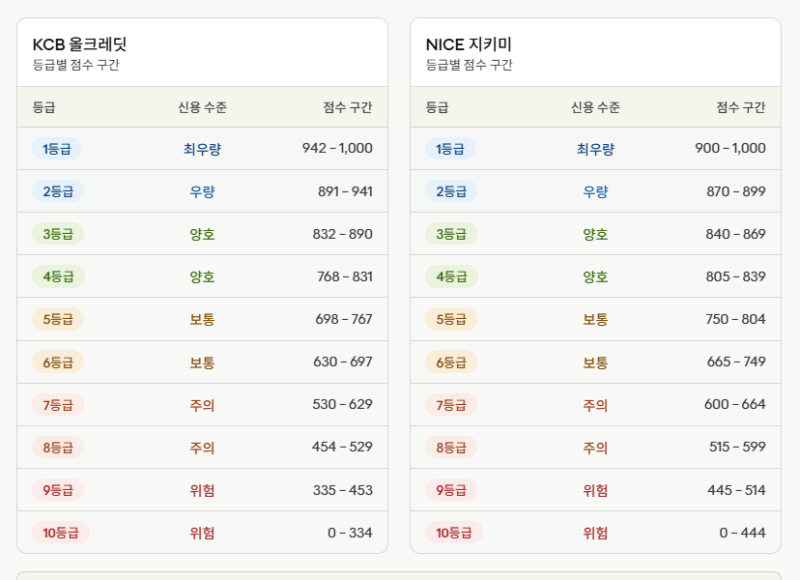Click 주의 in the NICE 8등급 row
Screen dimensions: 800x580
(x=596, y=448)
